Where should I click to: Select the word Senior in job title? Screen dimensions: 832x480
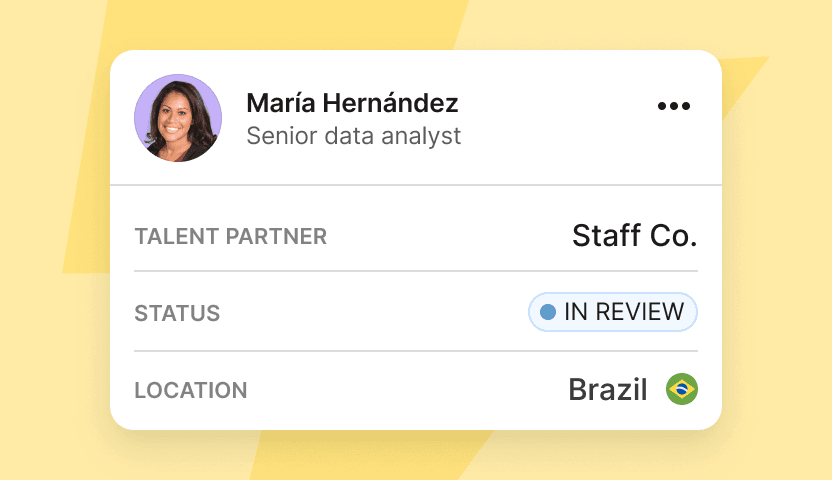coord(282,136)
